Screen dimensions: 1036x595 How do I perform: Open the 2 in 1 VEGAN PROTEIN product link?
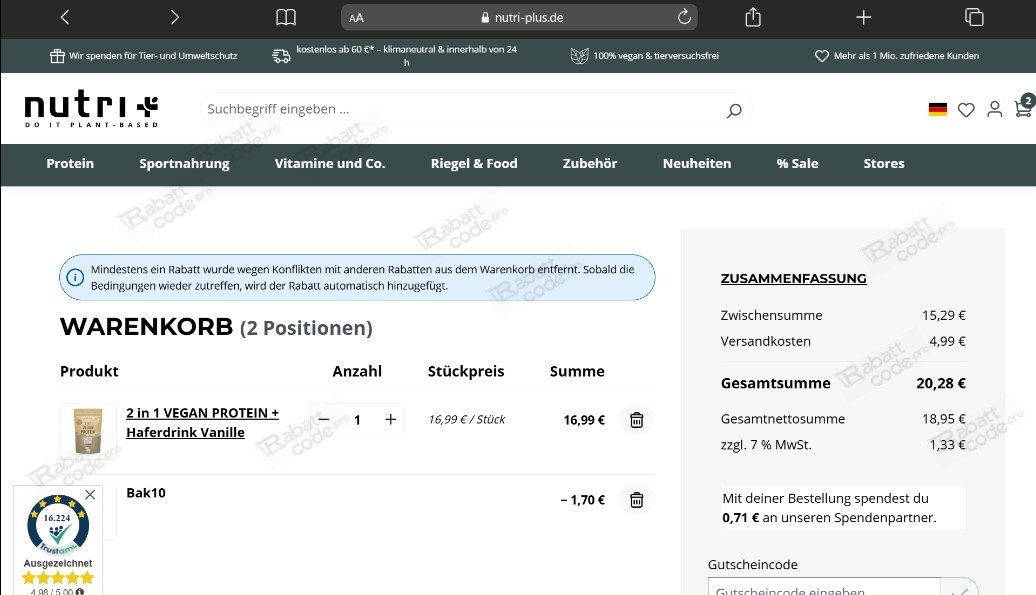pos(202,423)
